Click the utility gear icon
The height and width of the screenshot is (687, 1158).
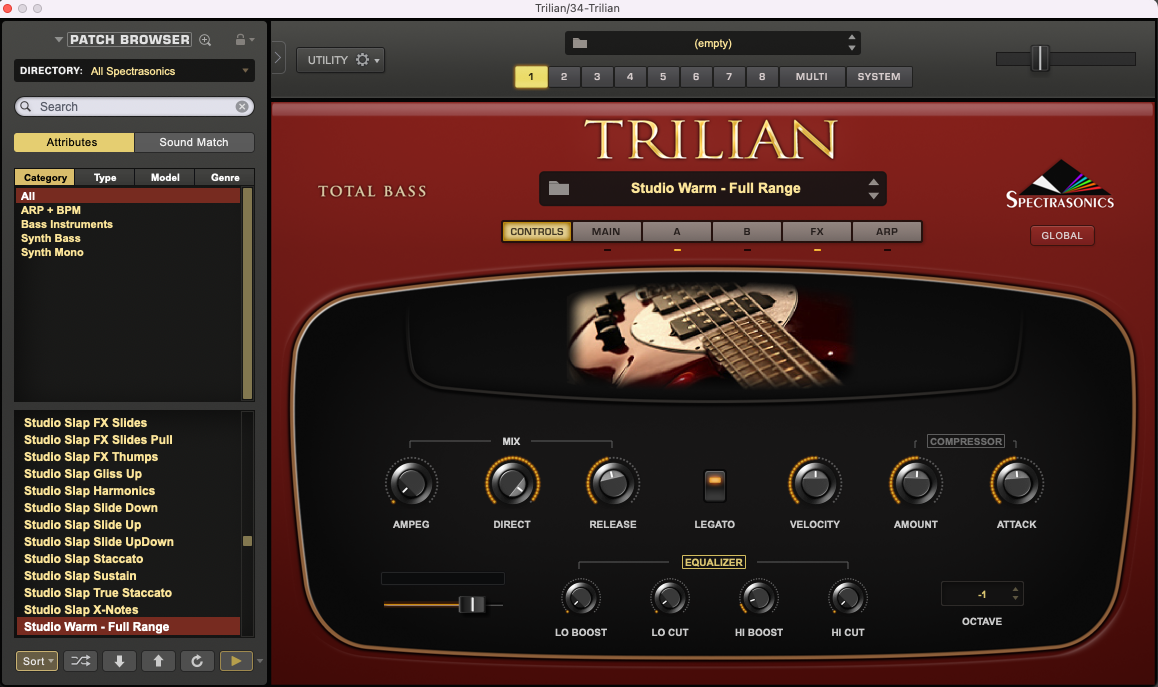click(362, 60)
